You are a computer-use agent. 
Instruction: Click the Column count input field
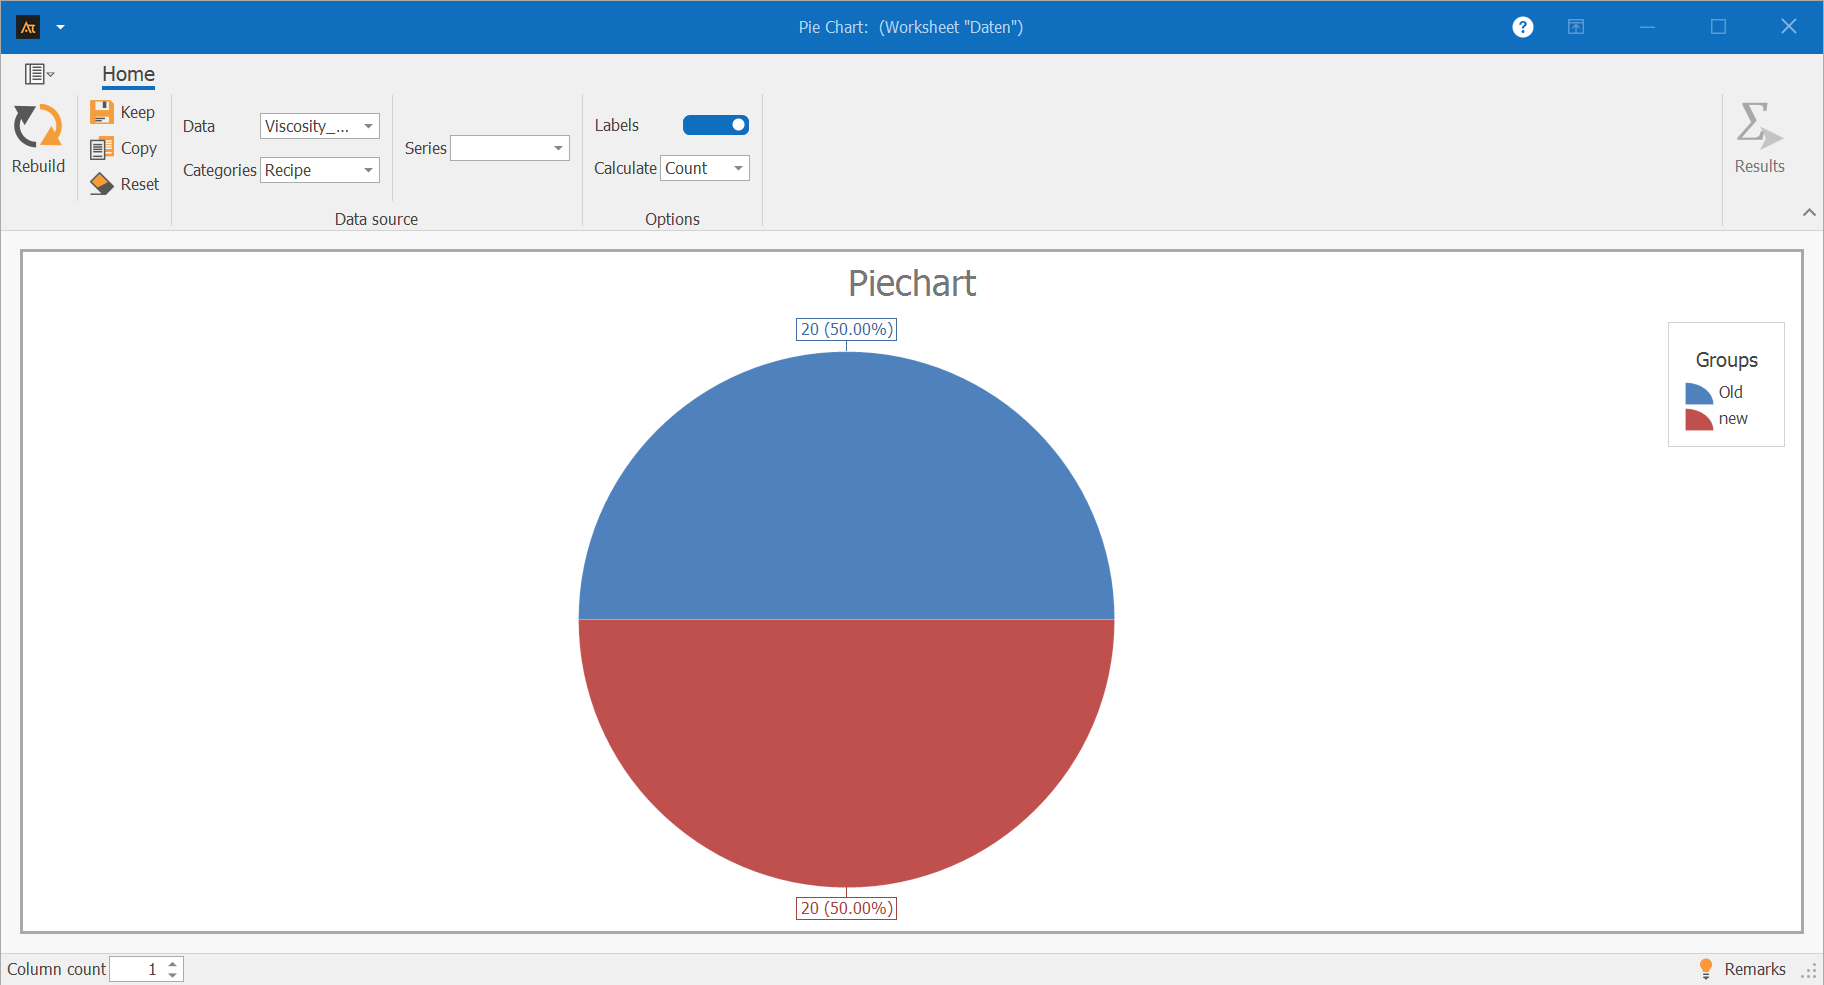click(x=136, y=969)
